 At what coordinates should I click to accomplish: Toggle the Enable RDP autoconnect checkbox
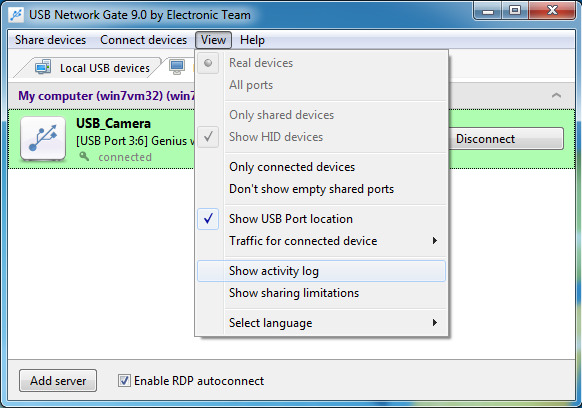point(124,381)
